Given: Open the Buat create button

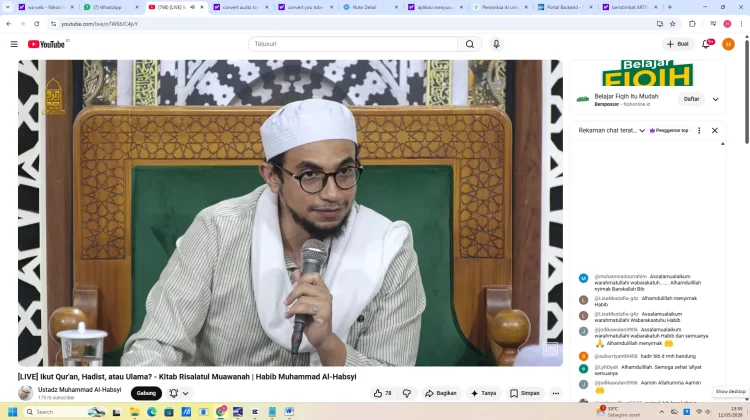Looking at the screenshot, I should 678,44.
